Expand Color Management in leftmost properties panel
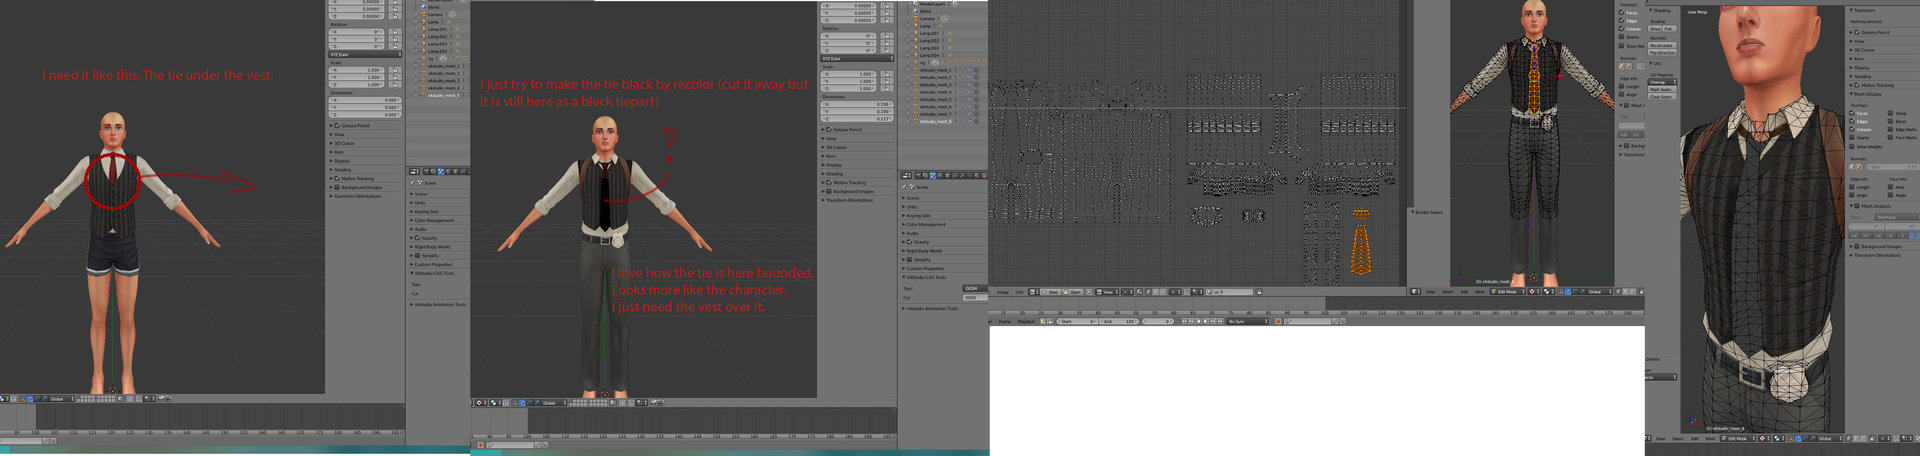Viewport: 1920px width, 456px height. pyautogui.click(x=434, y=220)
